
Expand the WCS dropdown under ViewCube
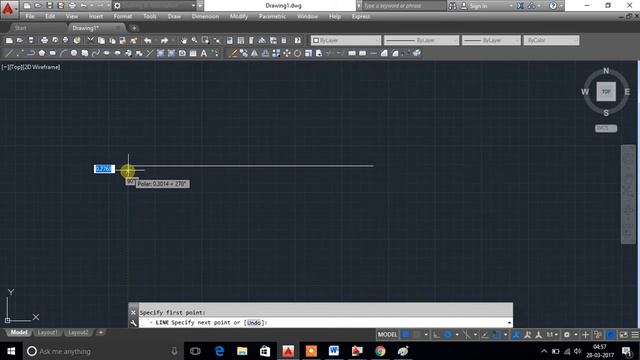tap(606, 128)
